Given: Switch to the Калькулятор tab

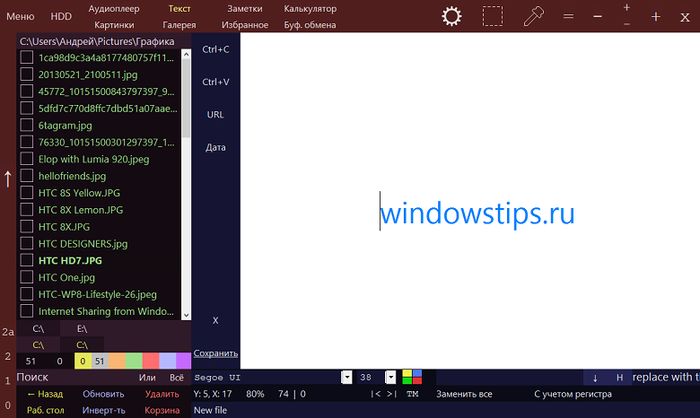Looking at the screenshot, I should tap(310, 8).
